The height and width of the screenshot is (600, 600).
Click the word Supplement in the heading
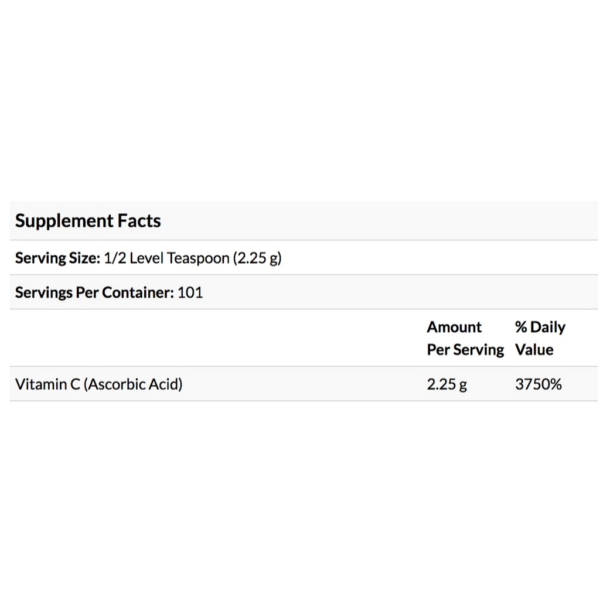pyautogui.click(x=64, y=222)
